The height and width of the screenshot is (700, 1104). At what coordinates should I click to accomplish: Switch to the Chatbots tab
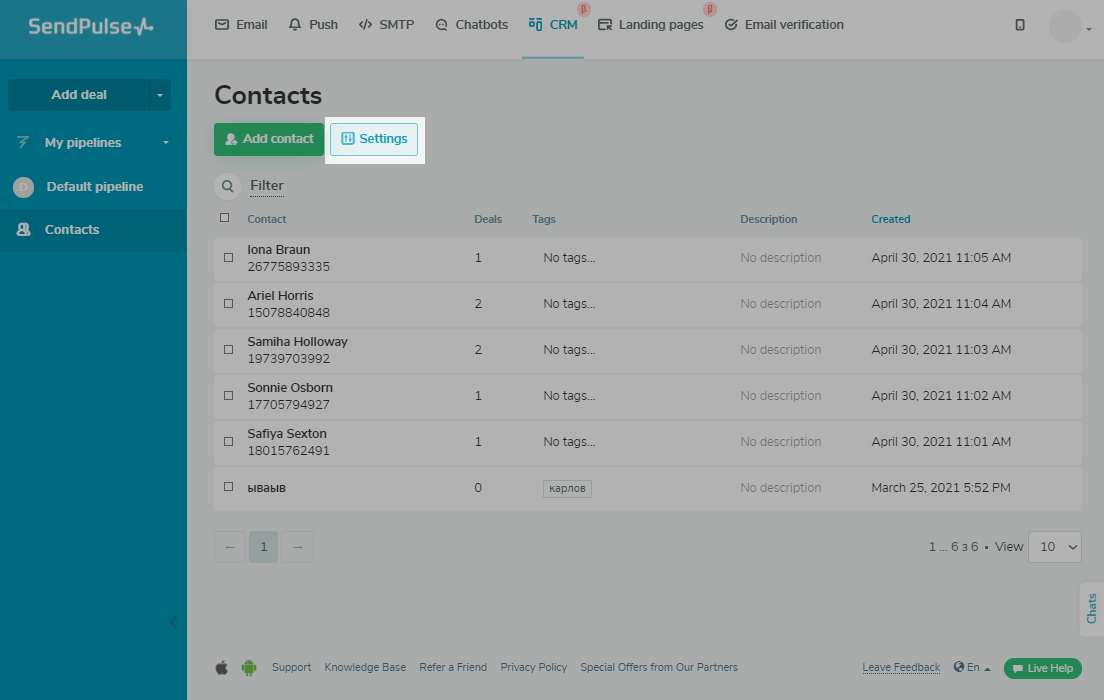click(x=472, y=25)
